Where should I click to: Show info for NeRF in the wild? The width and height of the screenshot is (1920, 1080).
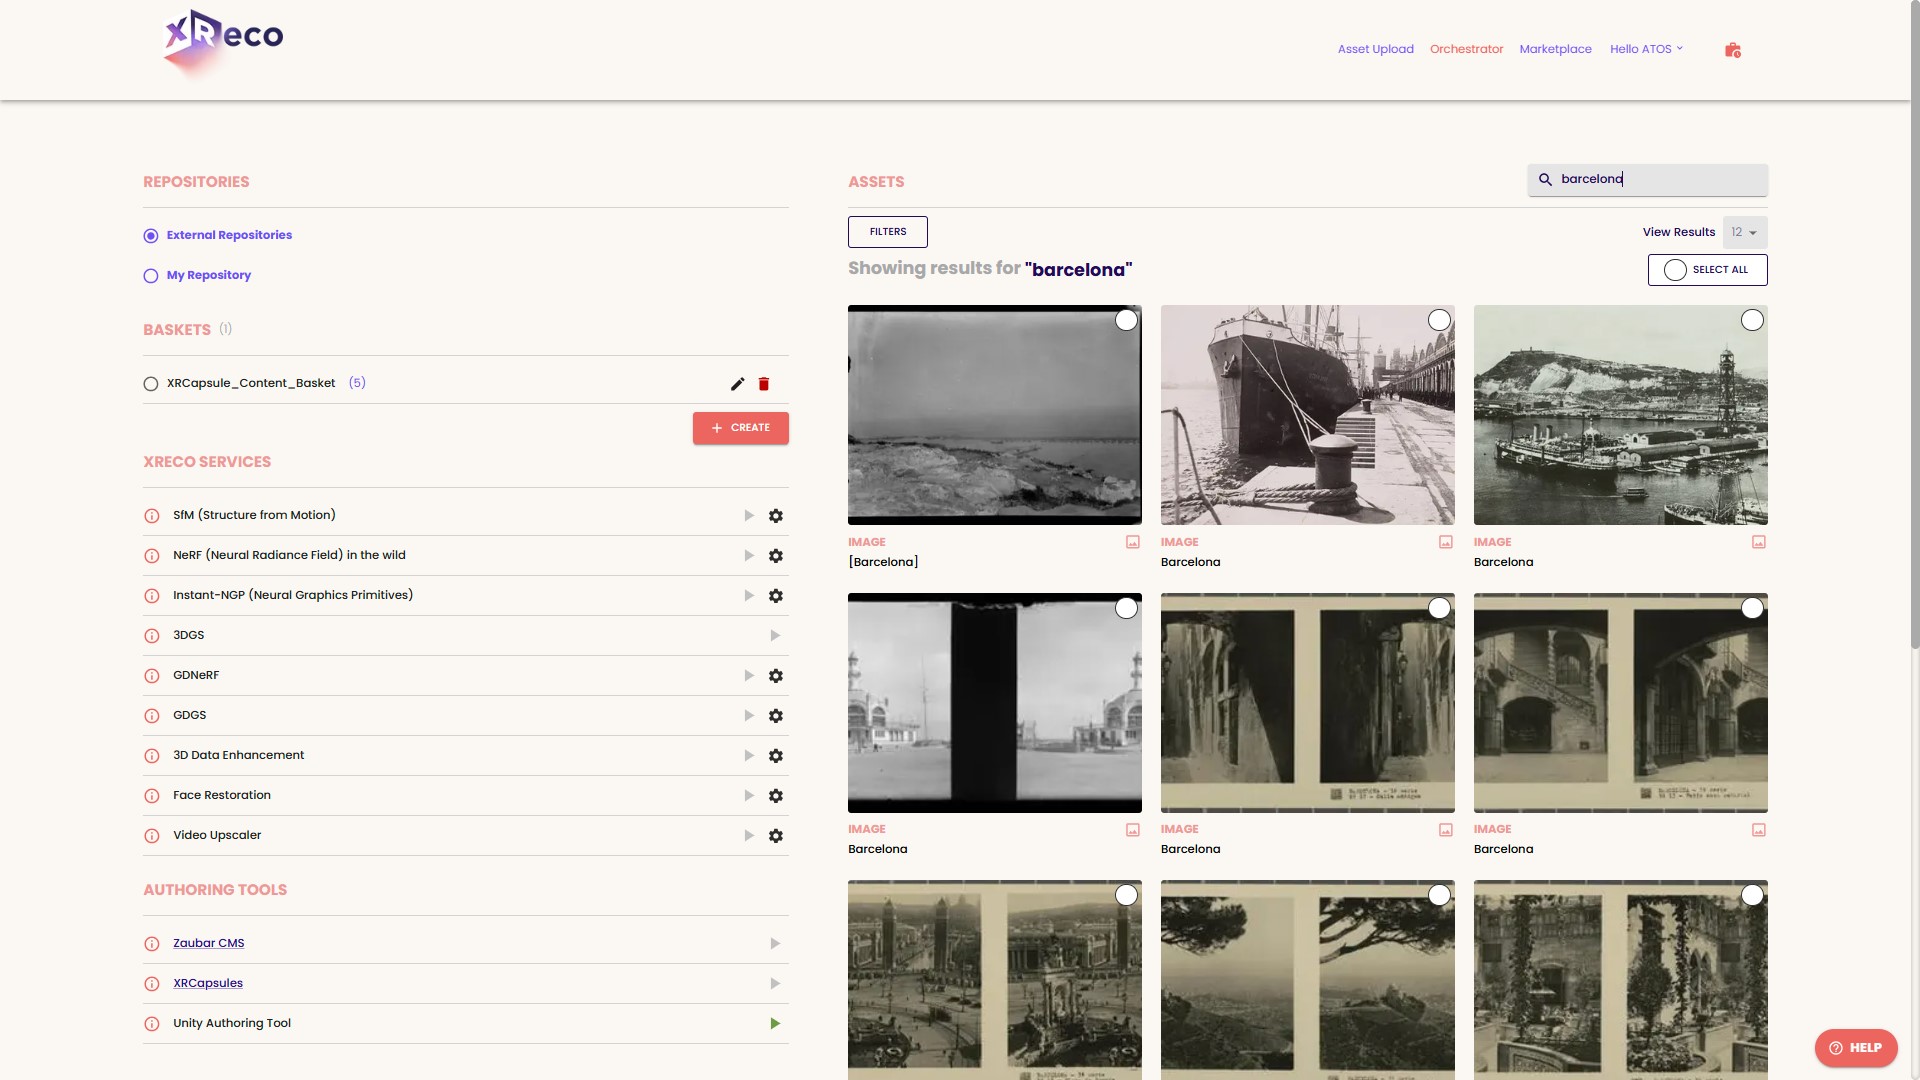[x=152, y=556]
